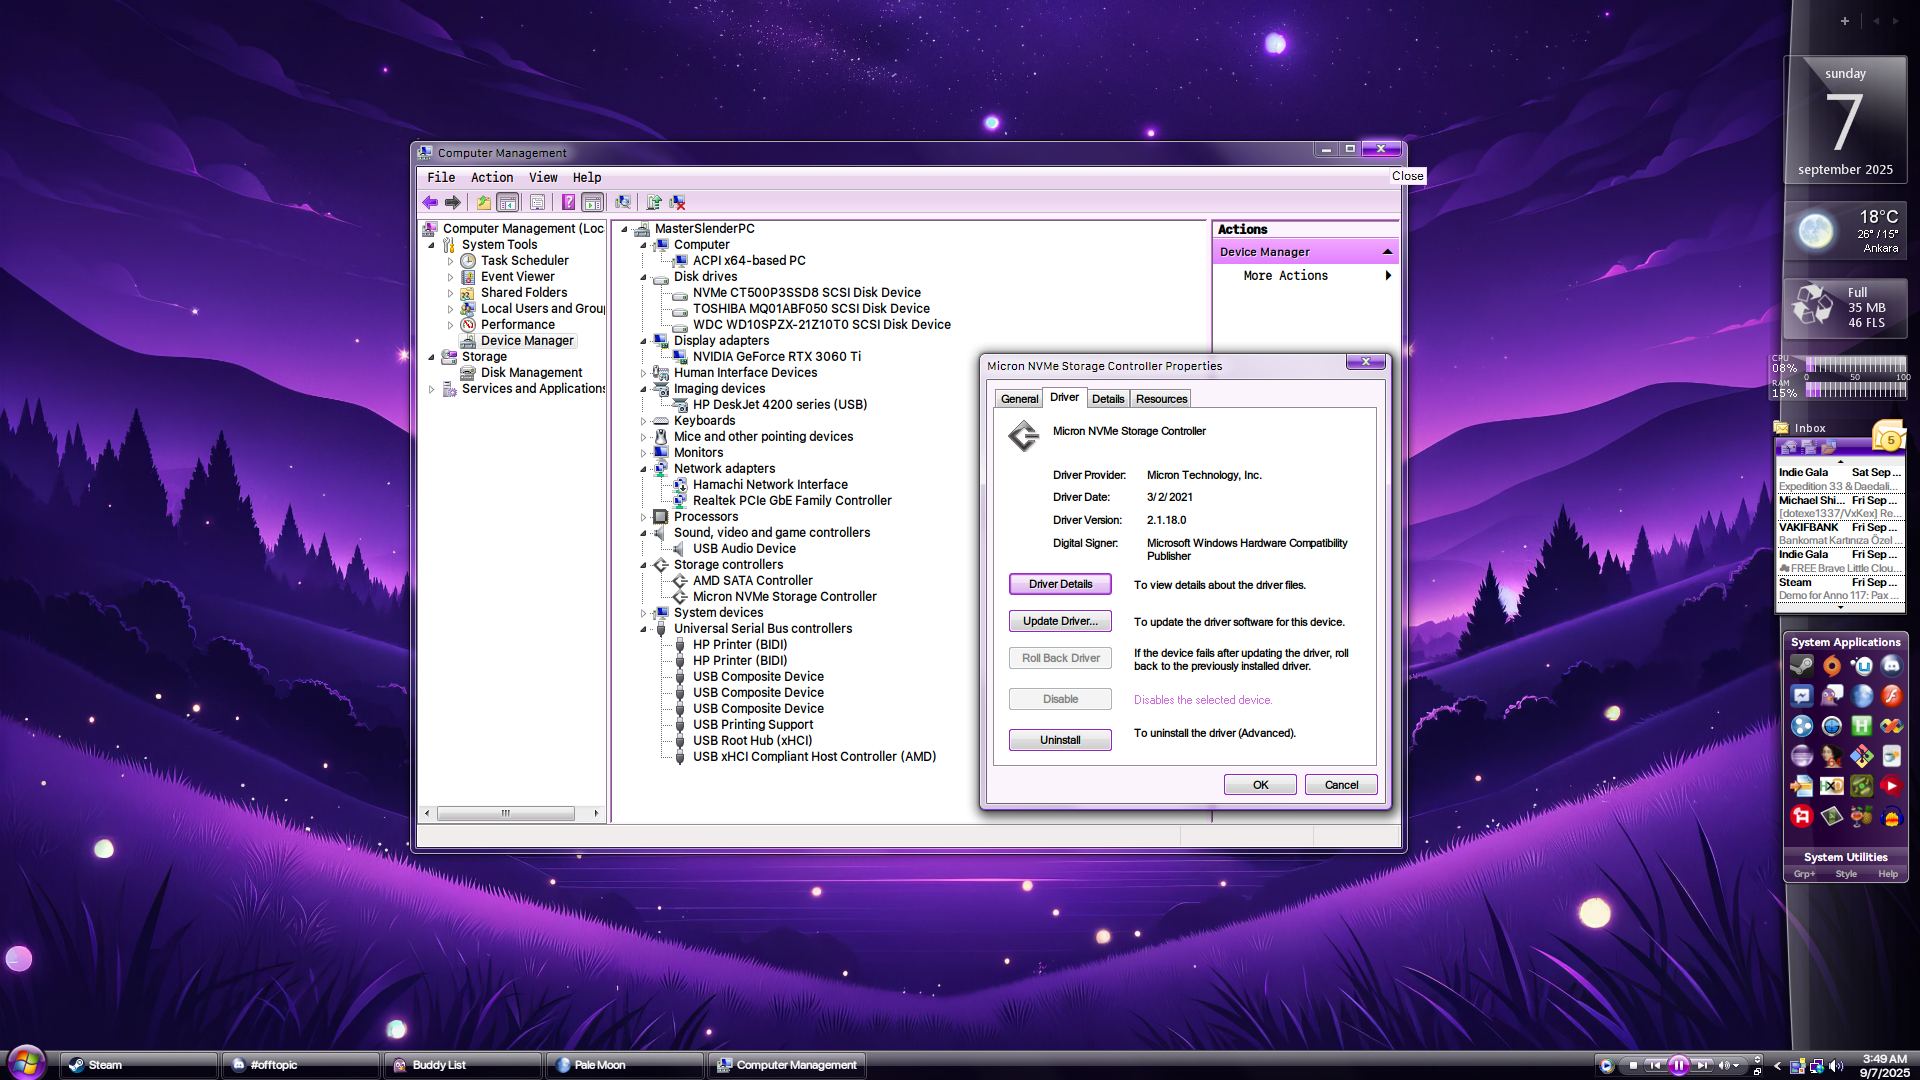Image resolution: width=1920 pixels, height=1080 pixels.
Task: Click the Uninstall button in Properties dialog
Action: pyautogui.click(x=1060, y=740)
